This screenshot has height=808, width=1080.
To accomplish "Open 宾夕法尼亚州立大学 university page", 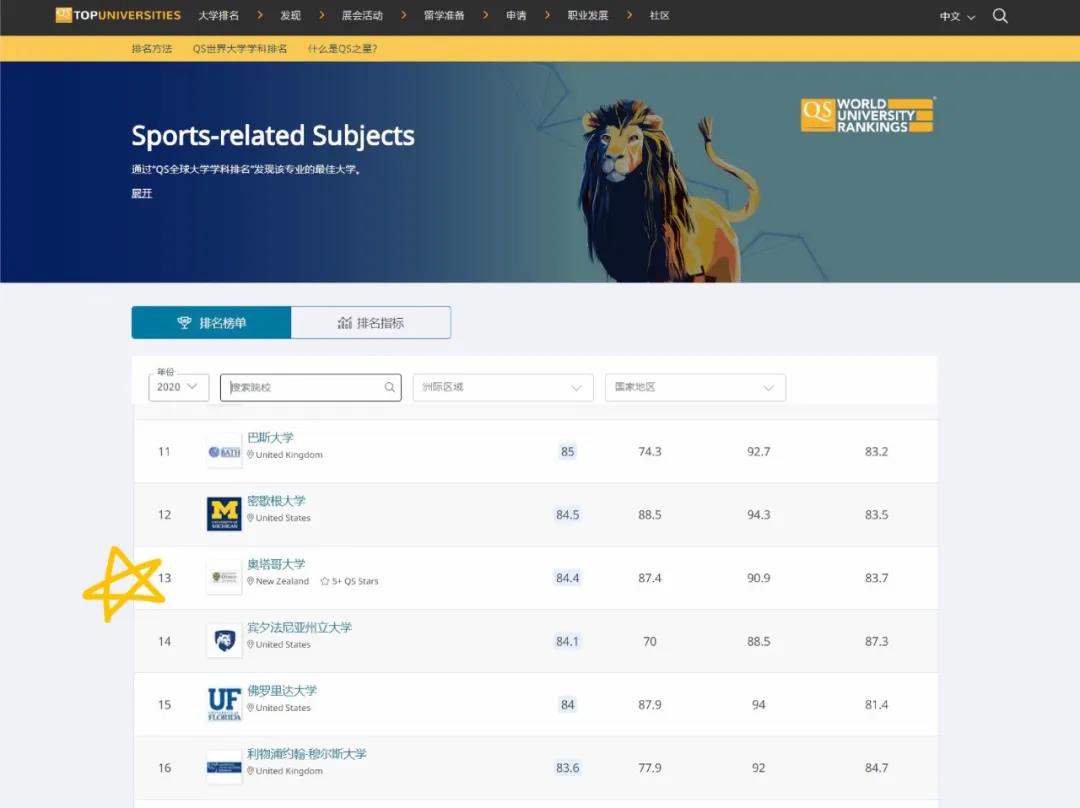I will pos(299,628).
